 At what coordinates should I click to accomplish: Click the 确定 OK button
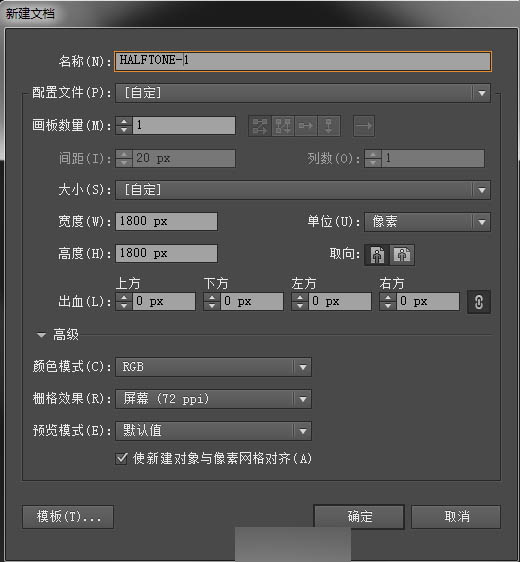point(359,517)
